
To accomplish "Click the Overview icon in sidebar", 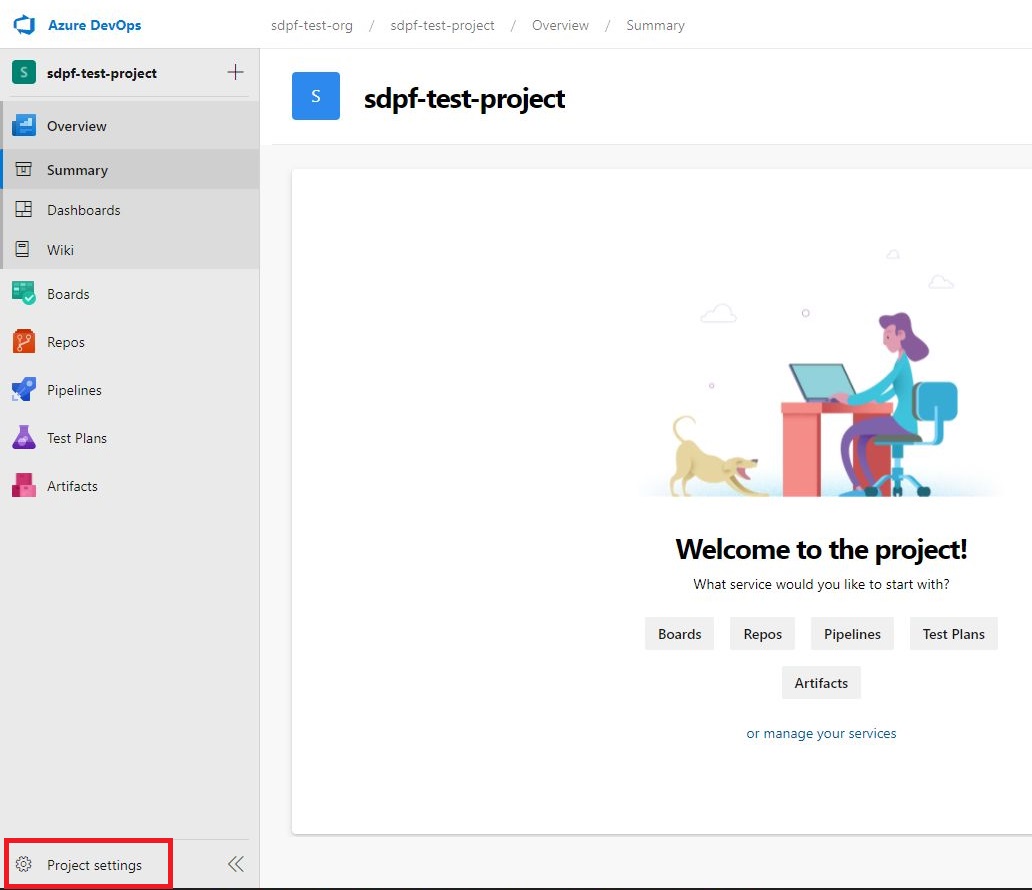I will click(24, 126).
